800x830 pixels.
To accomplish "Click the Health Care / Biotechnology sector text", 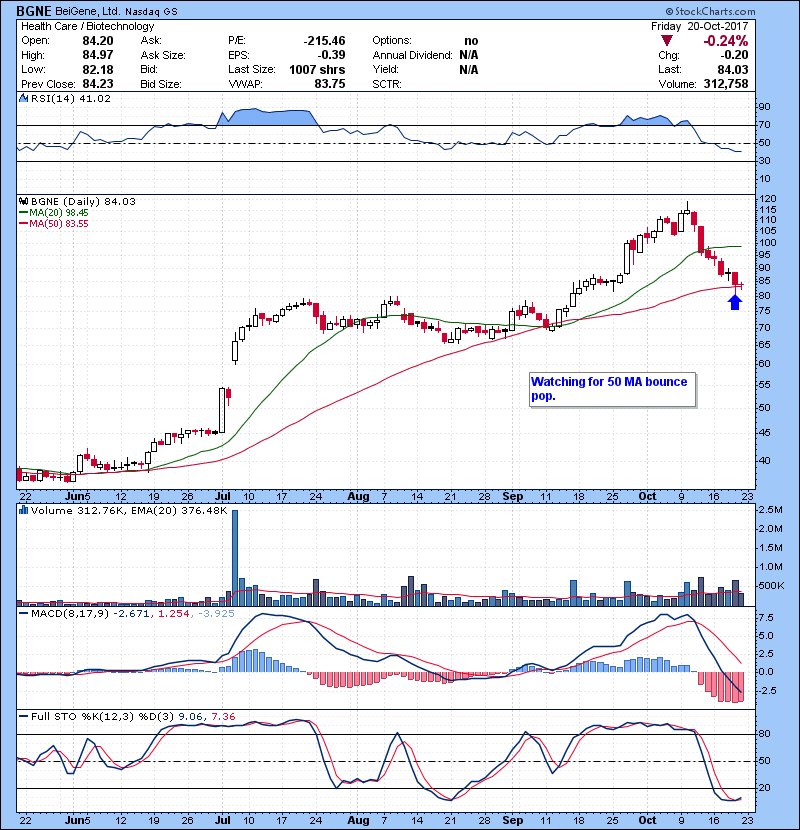I will click(88, 26).
